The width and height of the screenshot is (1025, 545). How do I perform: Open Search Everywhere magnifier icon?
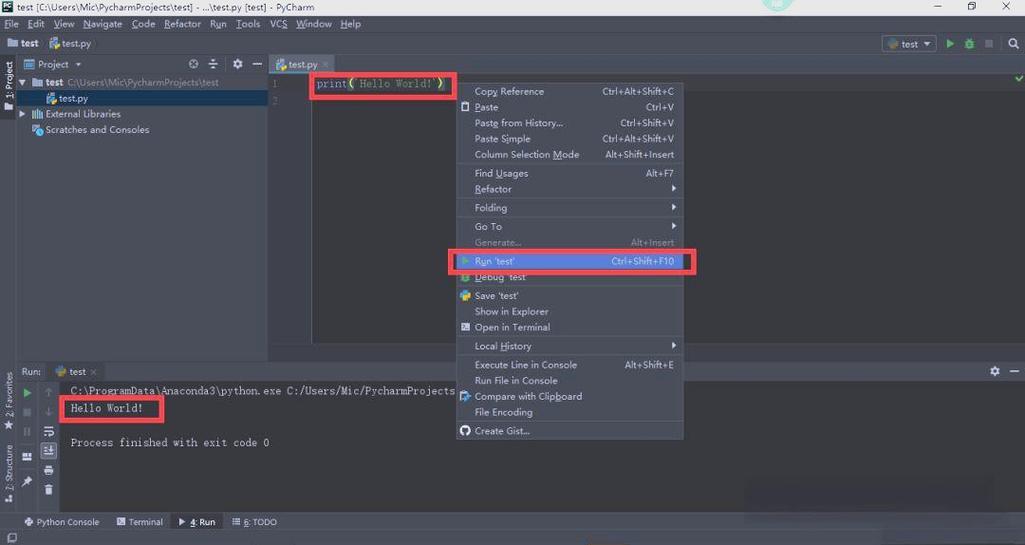1013,44
